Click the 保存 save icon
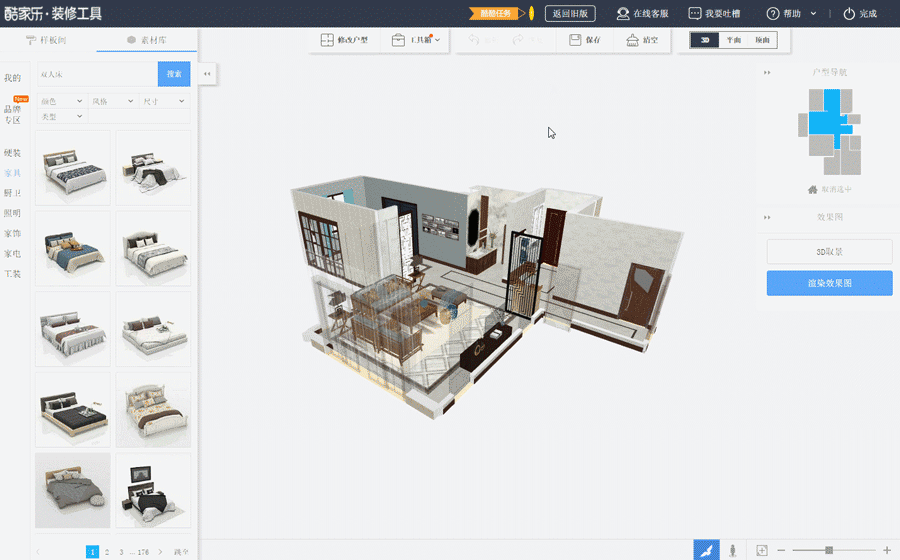This screenshot has width=900, height=560. [x=575, y=40]
